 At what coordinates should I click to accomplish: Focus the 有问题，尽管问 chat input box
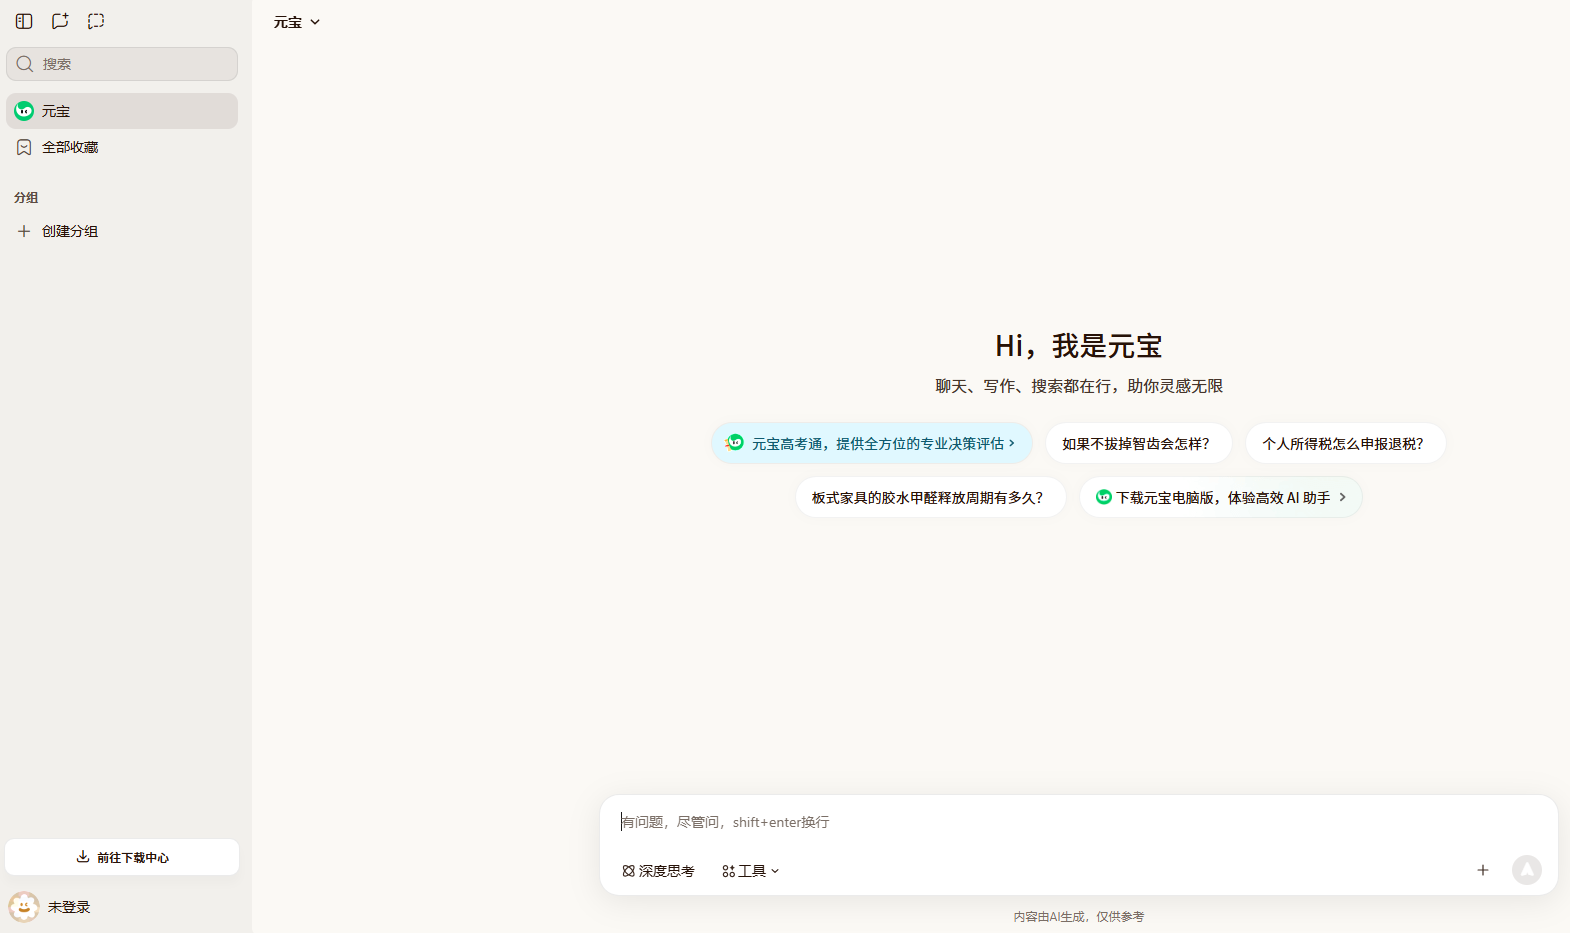pos(1078,822)
